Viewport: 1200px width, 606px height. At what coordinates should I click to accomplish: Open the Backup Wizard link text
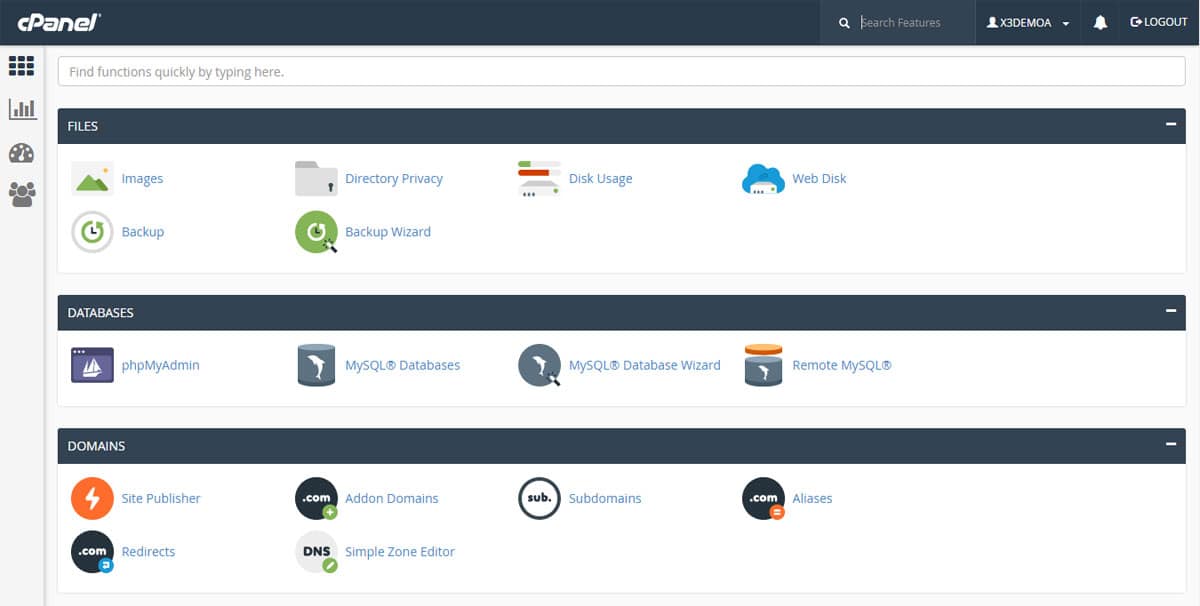click(388, 232)
